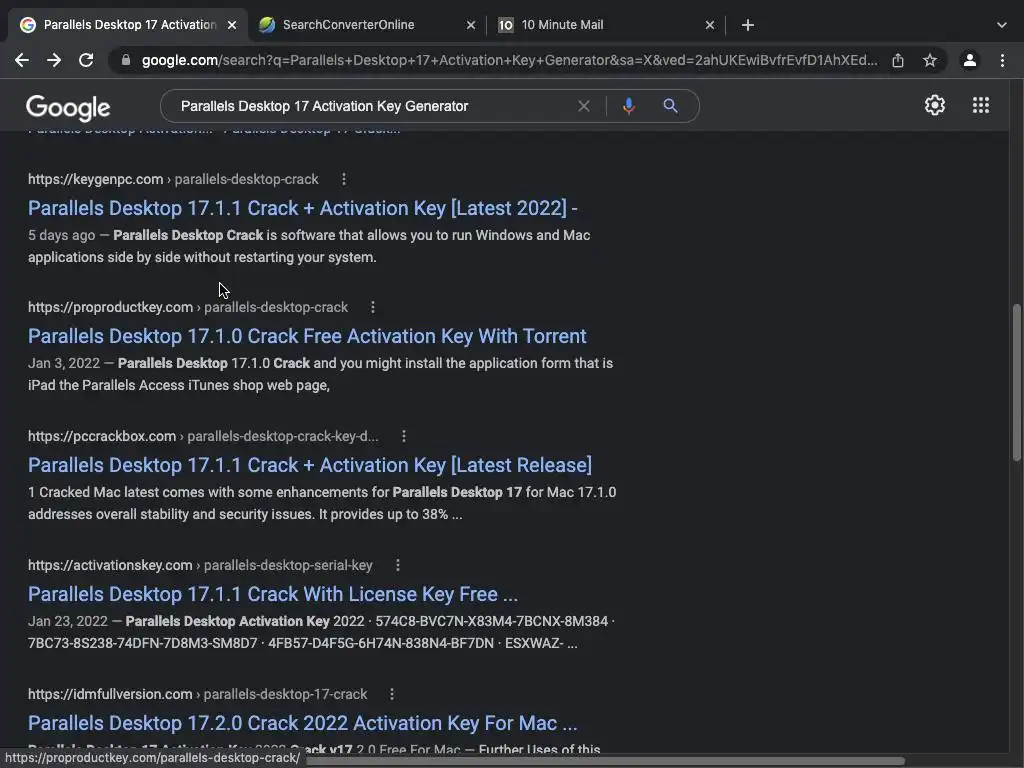Viewport: 1024px width, 768px height.
Task: Close the 10 Minute Mail tab
Action: [x=710, y=25]
